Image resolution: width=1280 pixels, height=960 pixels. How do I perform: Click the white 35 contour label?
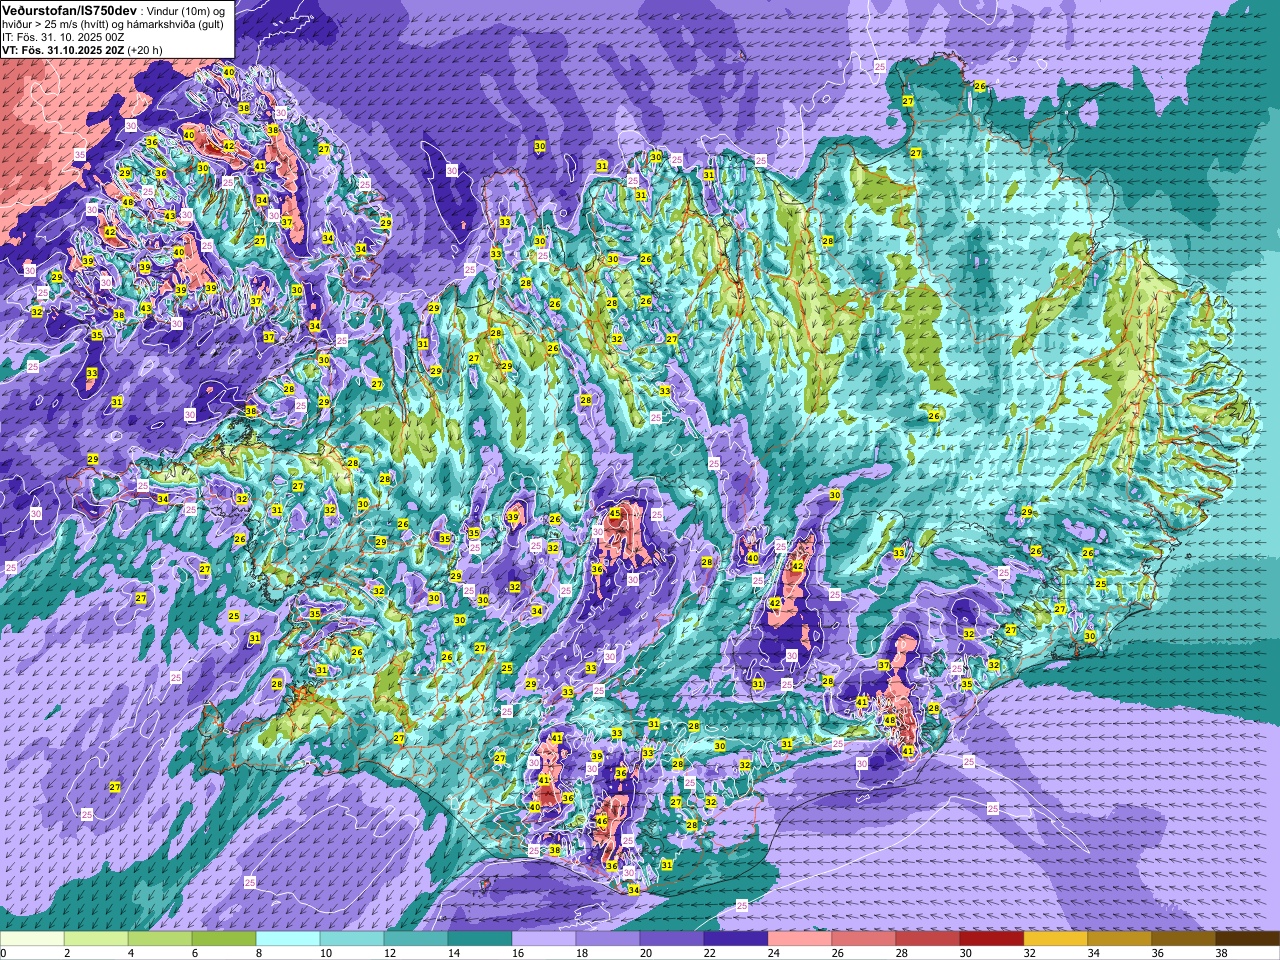pos(80,154)
